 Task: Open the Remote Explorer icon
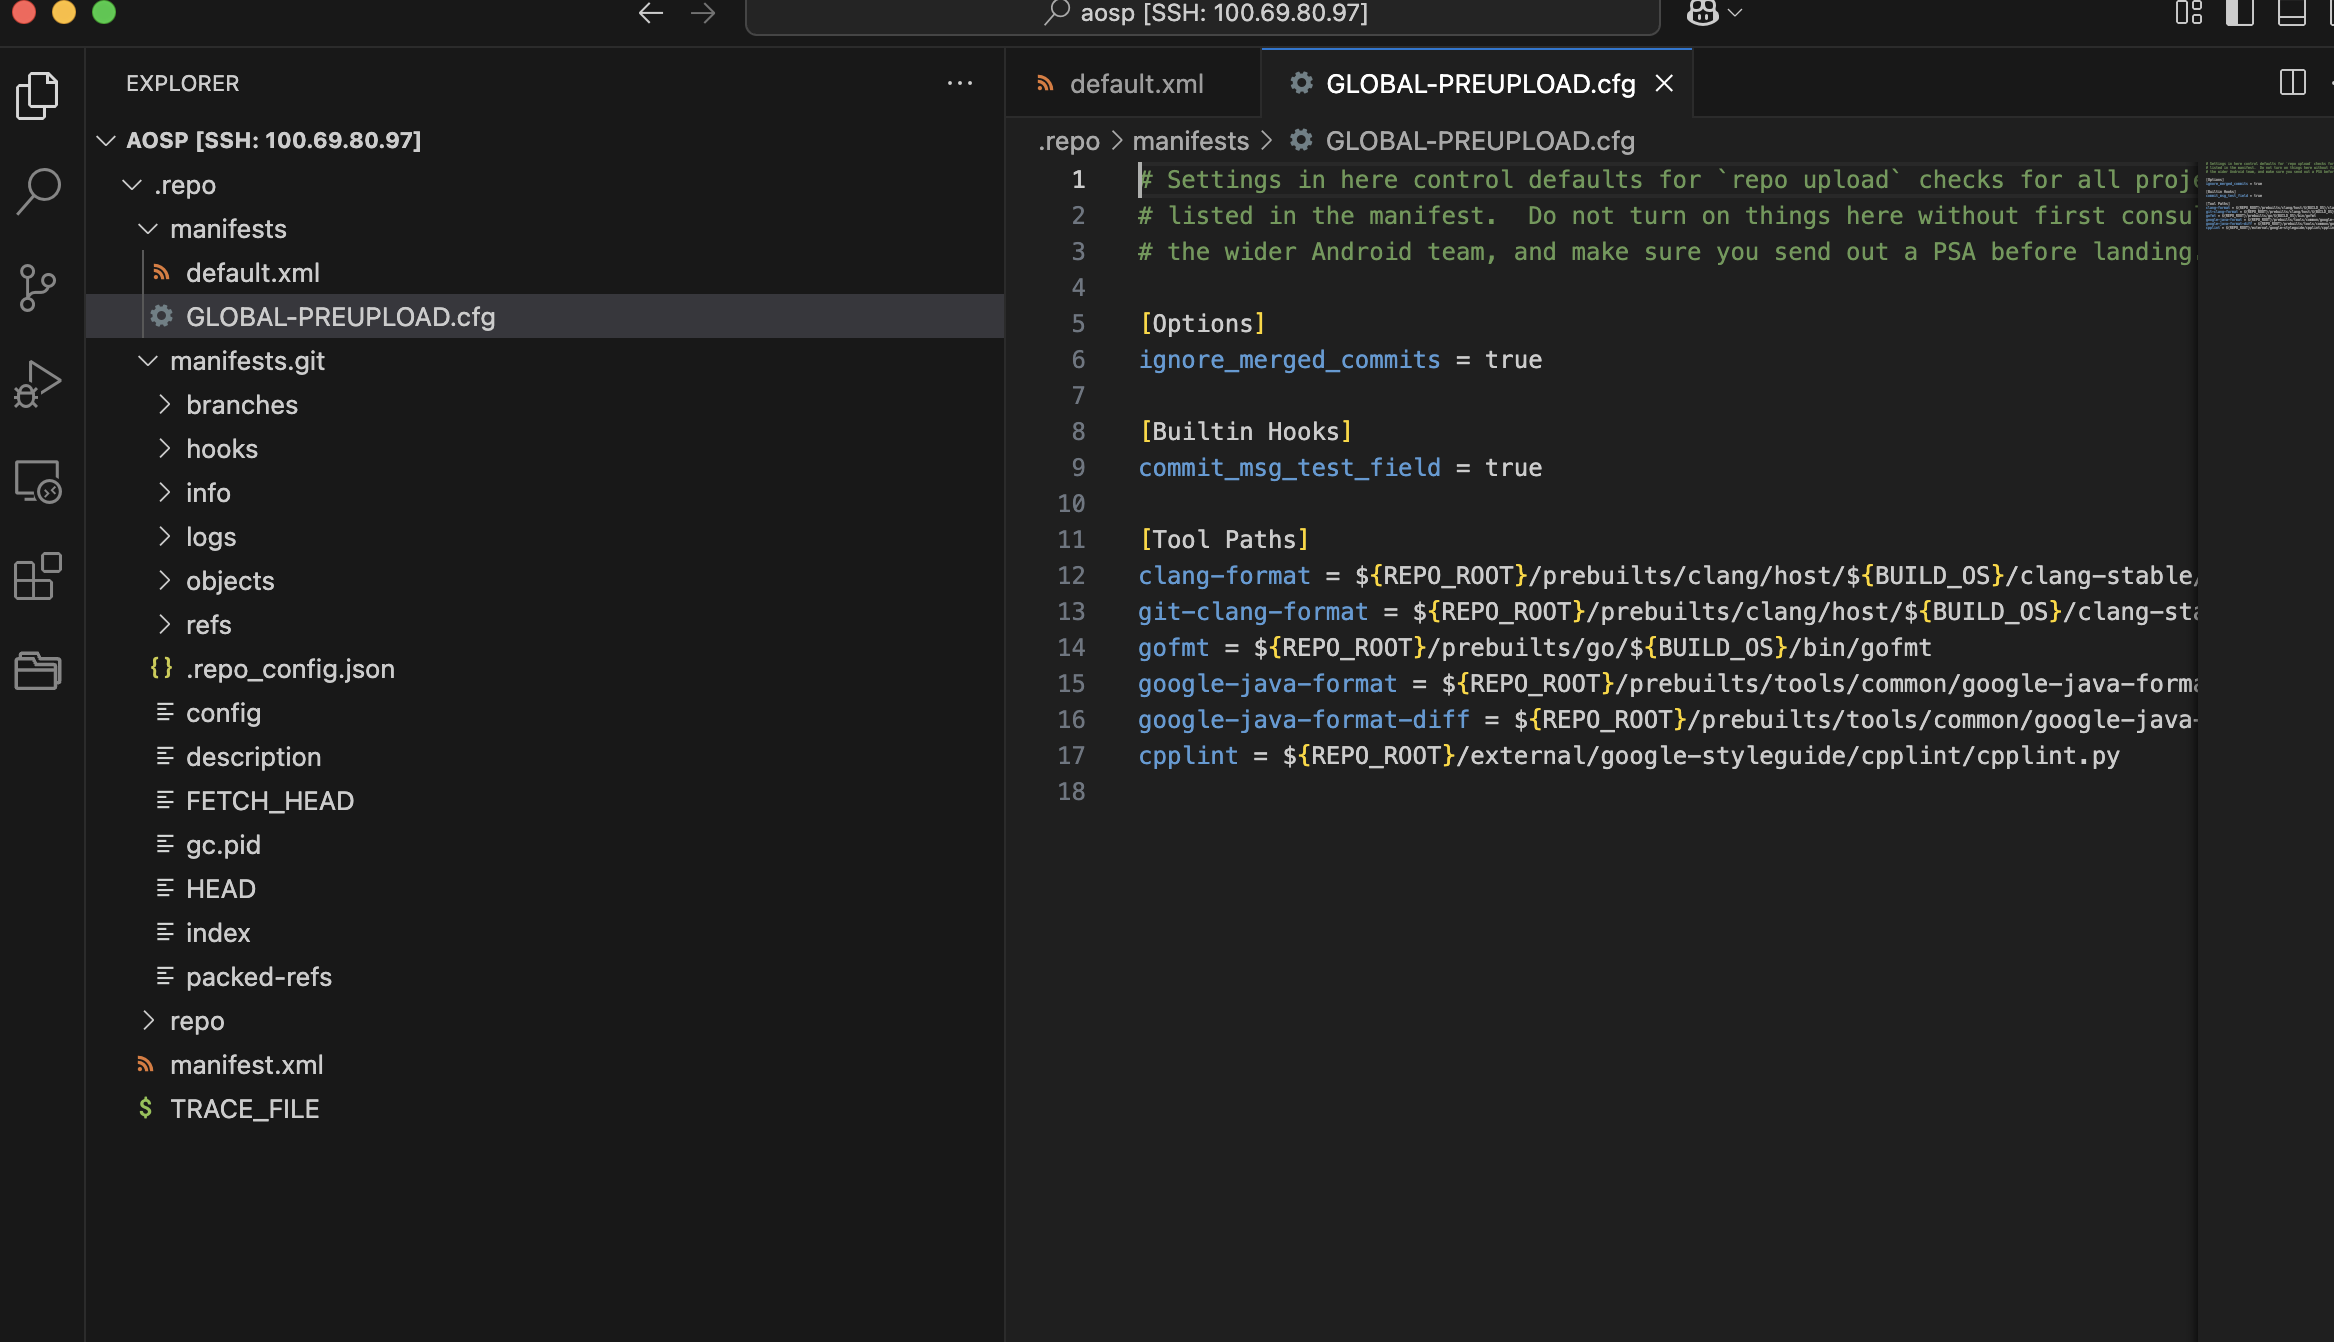coord(38,481)
